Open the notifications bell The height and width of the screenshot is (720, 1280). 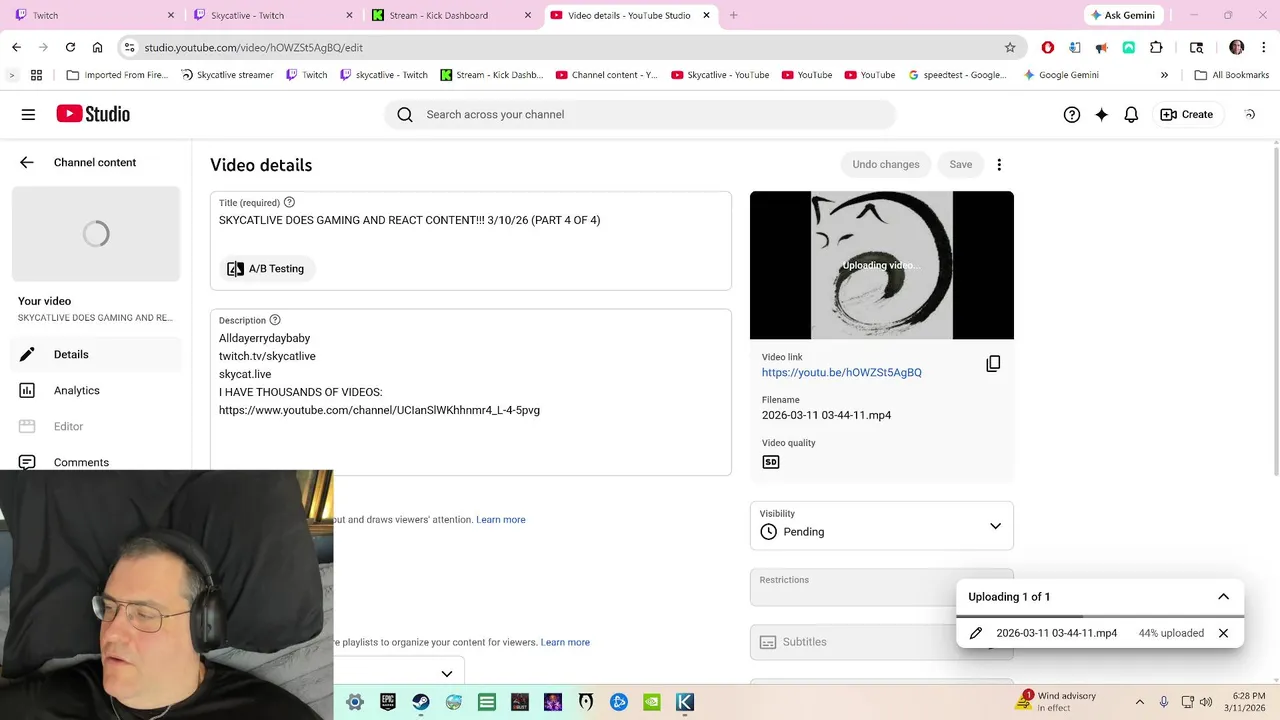coord(1131,114)
